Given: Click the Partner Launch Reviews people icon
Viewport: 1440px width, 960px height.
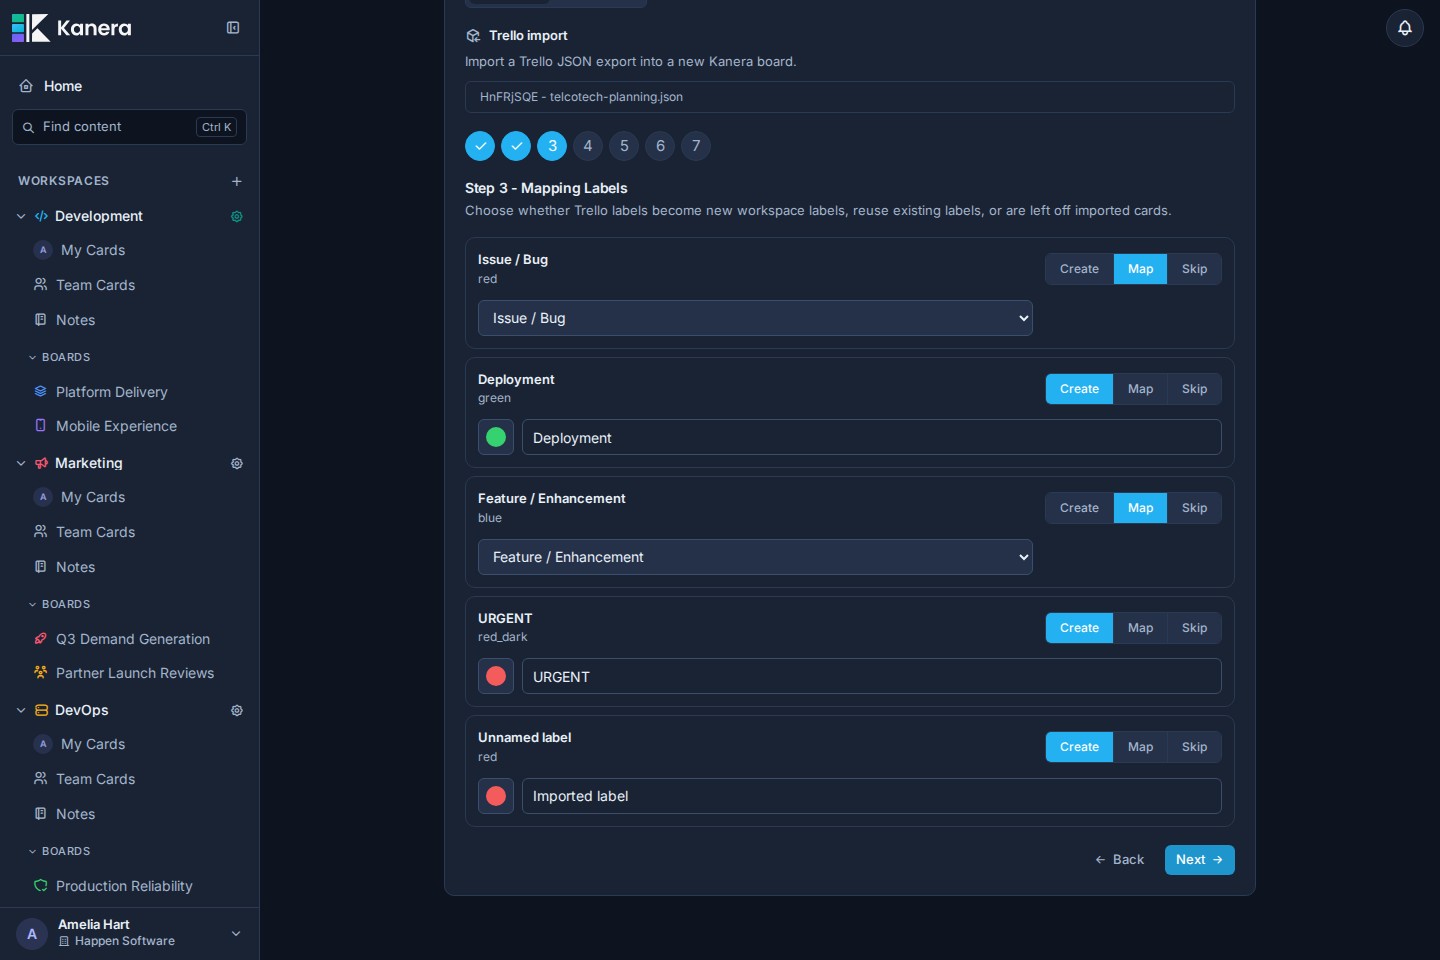Looking at the screenshot, I should 41,673.
